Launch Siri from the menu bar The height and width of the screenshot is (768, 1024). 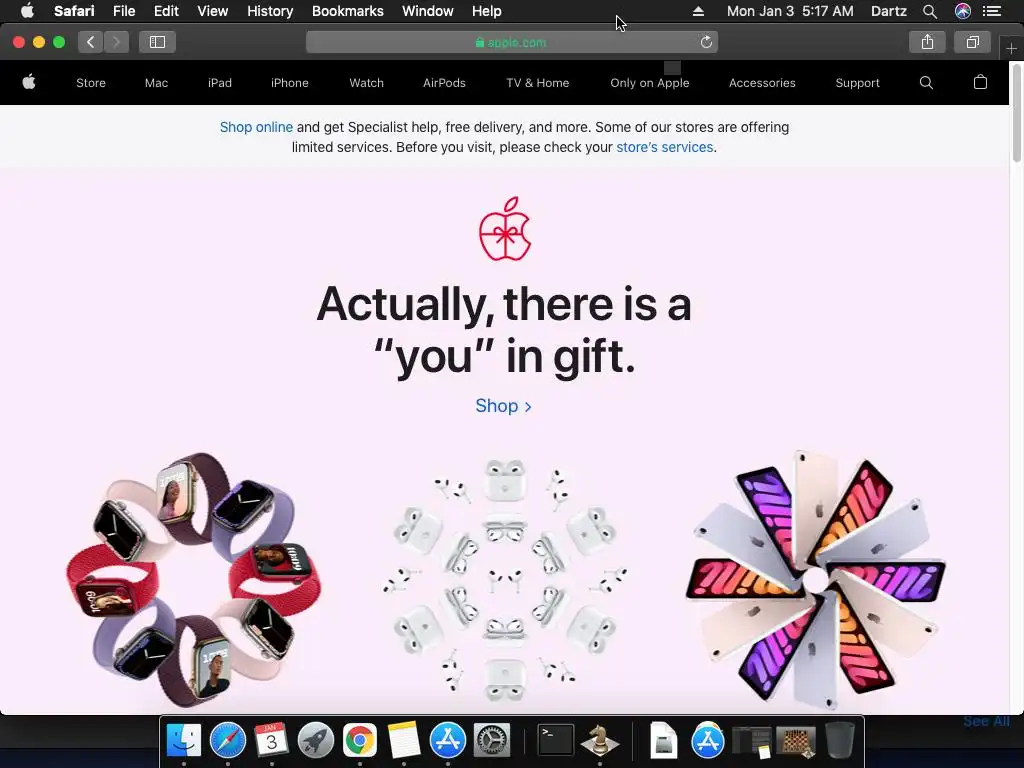click(963, 11)
